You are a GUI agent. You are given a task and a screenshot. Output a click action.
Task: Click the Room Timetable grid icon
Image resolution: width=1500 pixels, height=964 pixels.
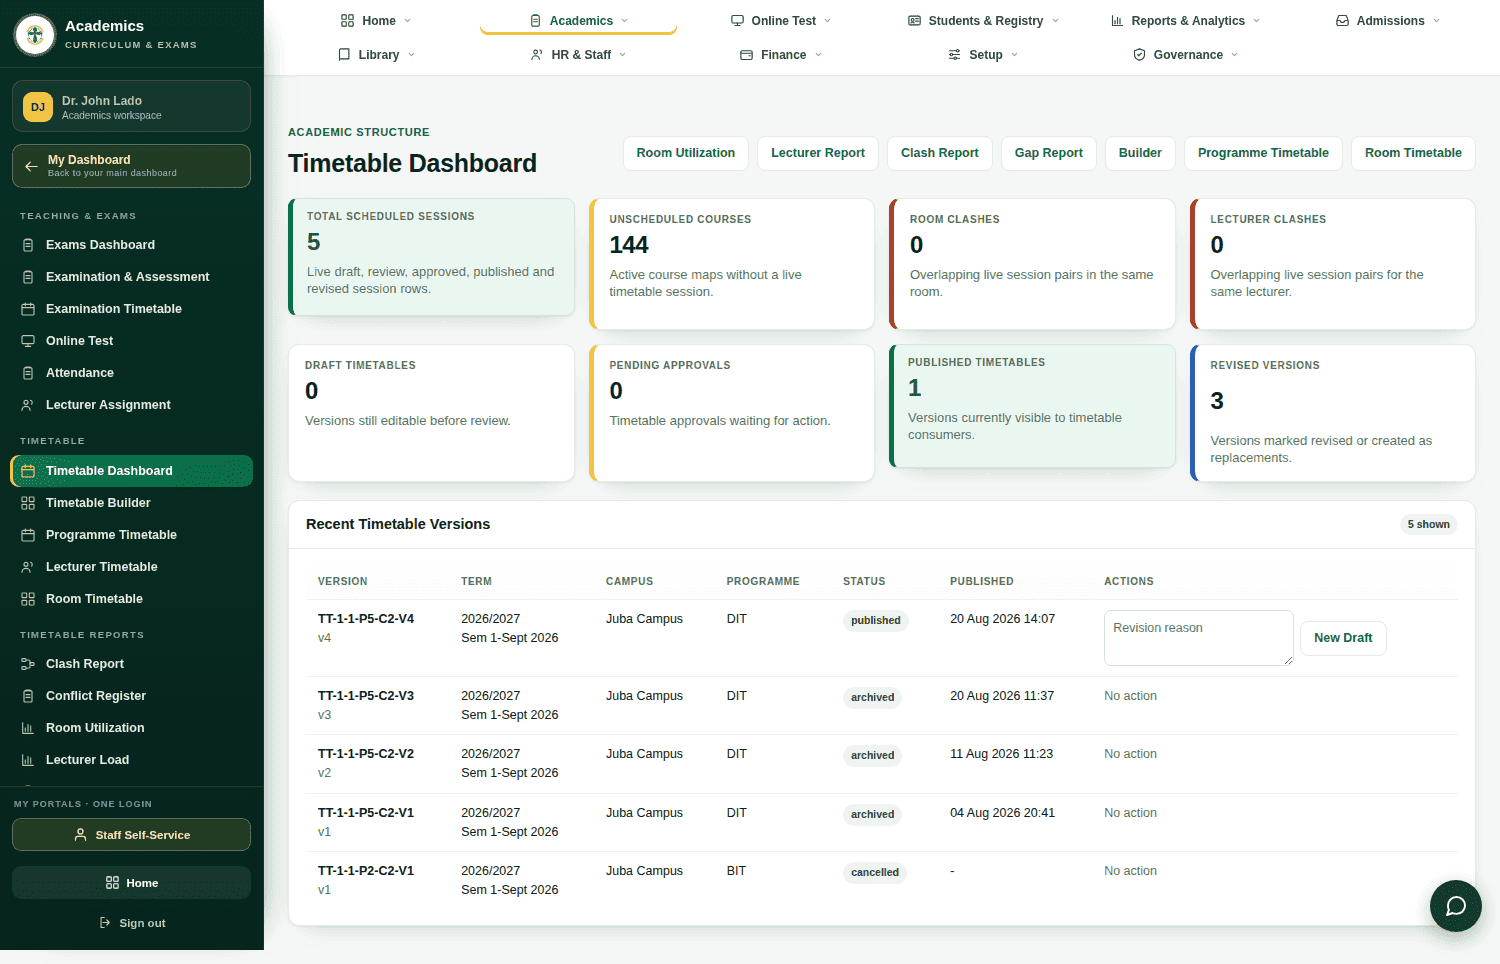point(28,599)
